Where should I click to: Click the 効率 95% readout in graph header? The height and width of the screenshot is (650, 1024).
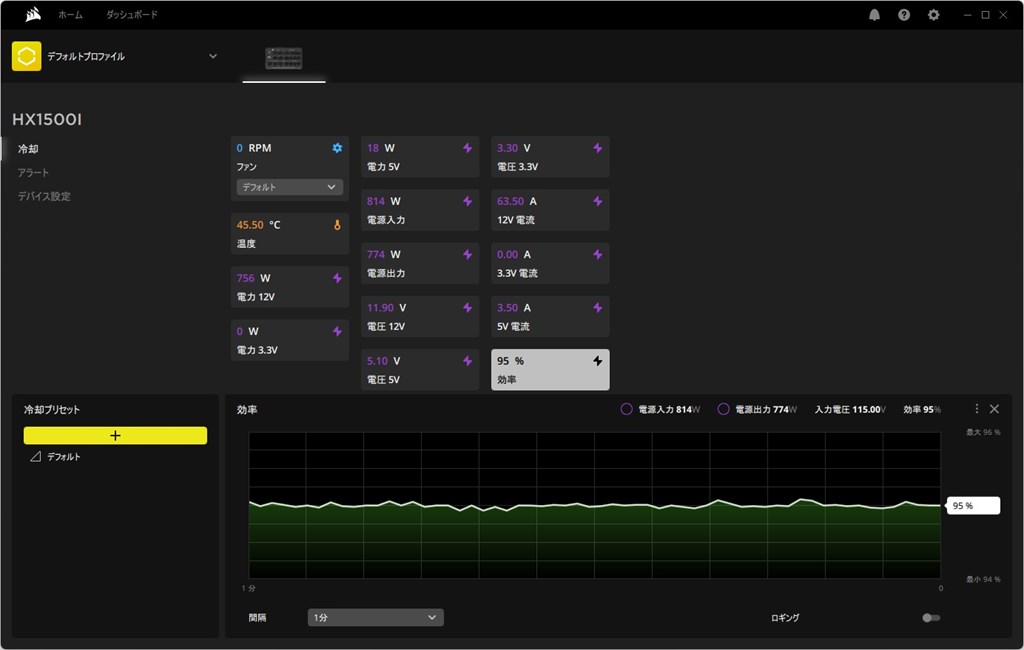922,410
